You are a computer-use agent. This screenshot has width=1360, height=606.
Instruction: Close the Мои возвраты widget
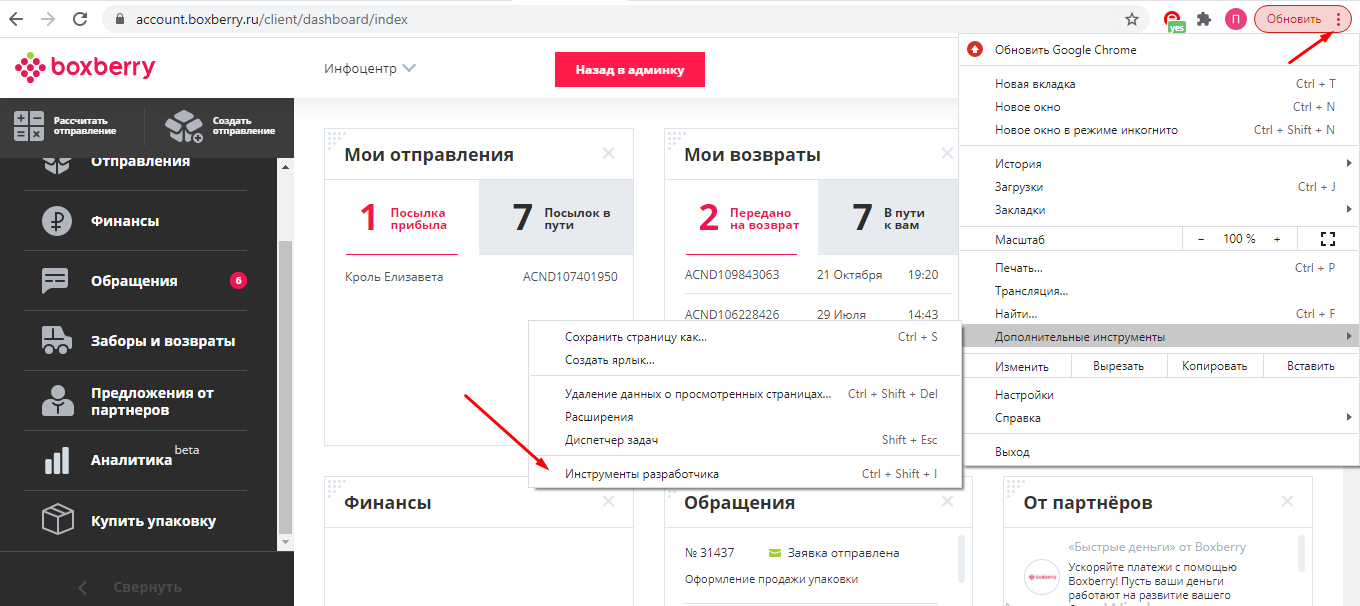point(947,154)
